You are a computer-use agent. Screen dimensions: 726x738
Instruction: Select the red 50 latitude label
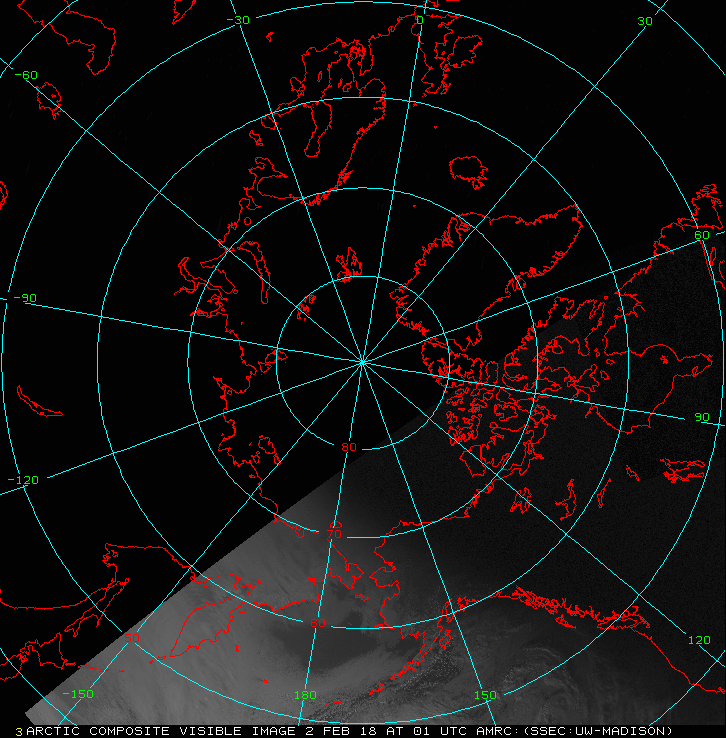point(132,638)
